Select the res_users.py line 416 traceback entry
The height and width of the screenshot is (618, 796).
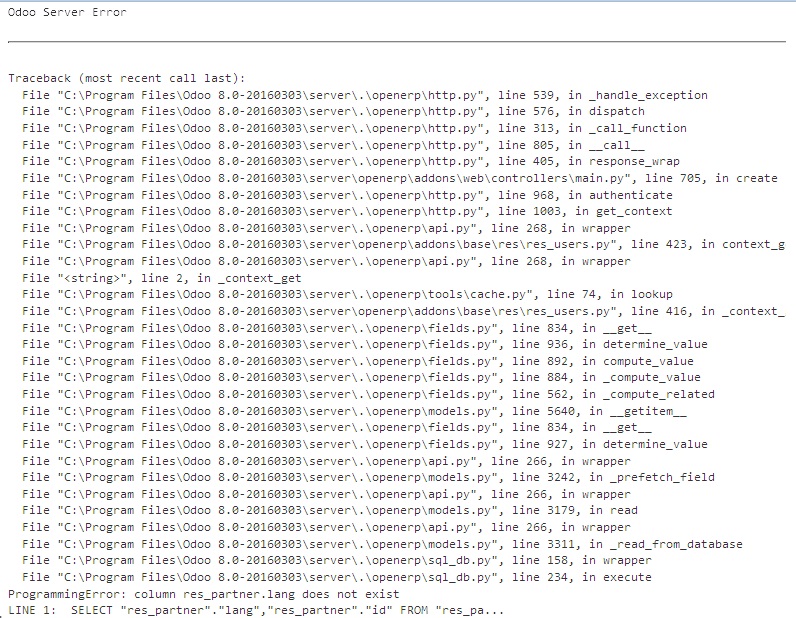(404, 311)
